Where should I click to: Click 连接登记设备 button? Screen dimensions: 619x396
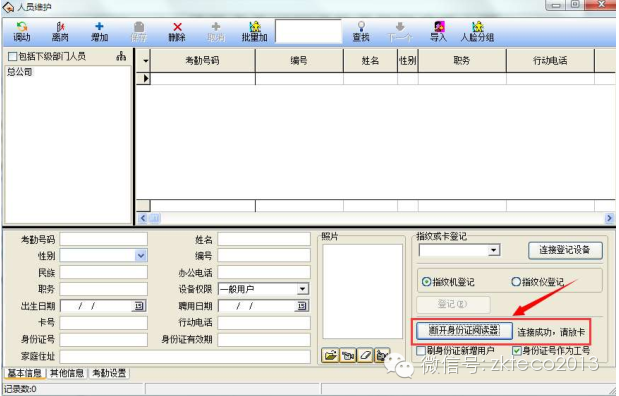(x=565, y=250)
